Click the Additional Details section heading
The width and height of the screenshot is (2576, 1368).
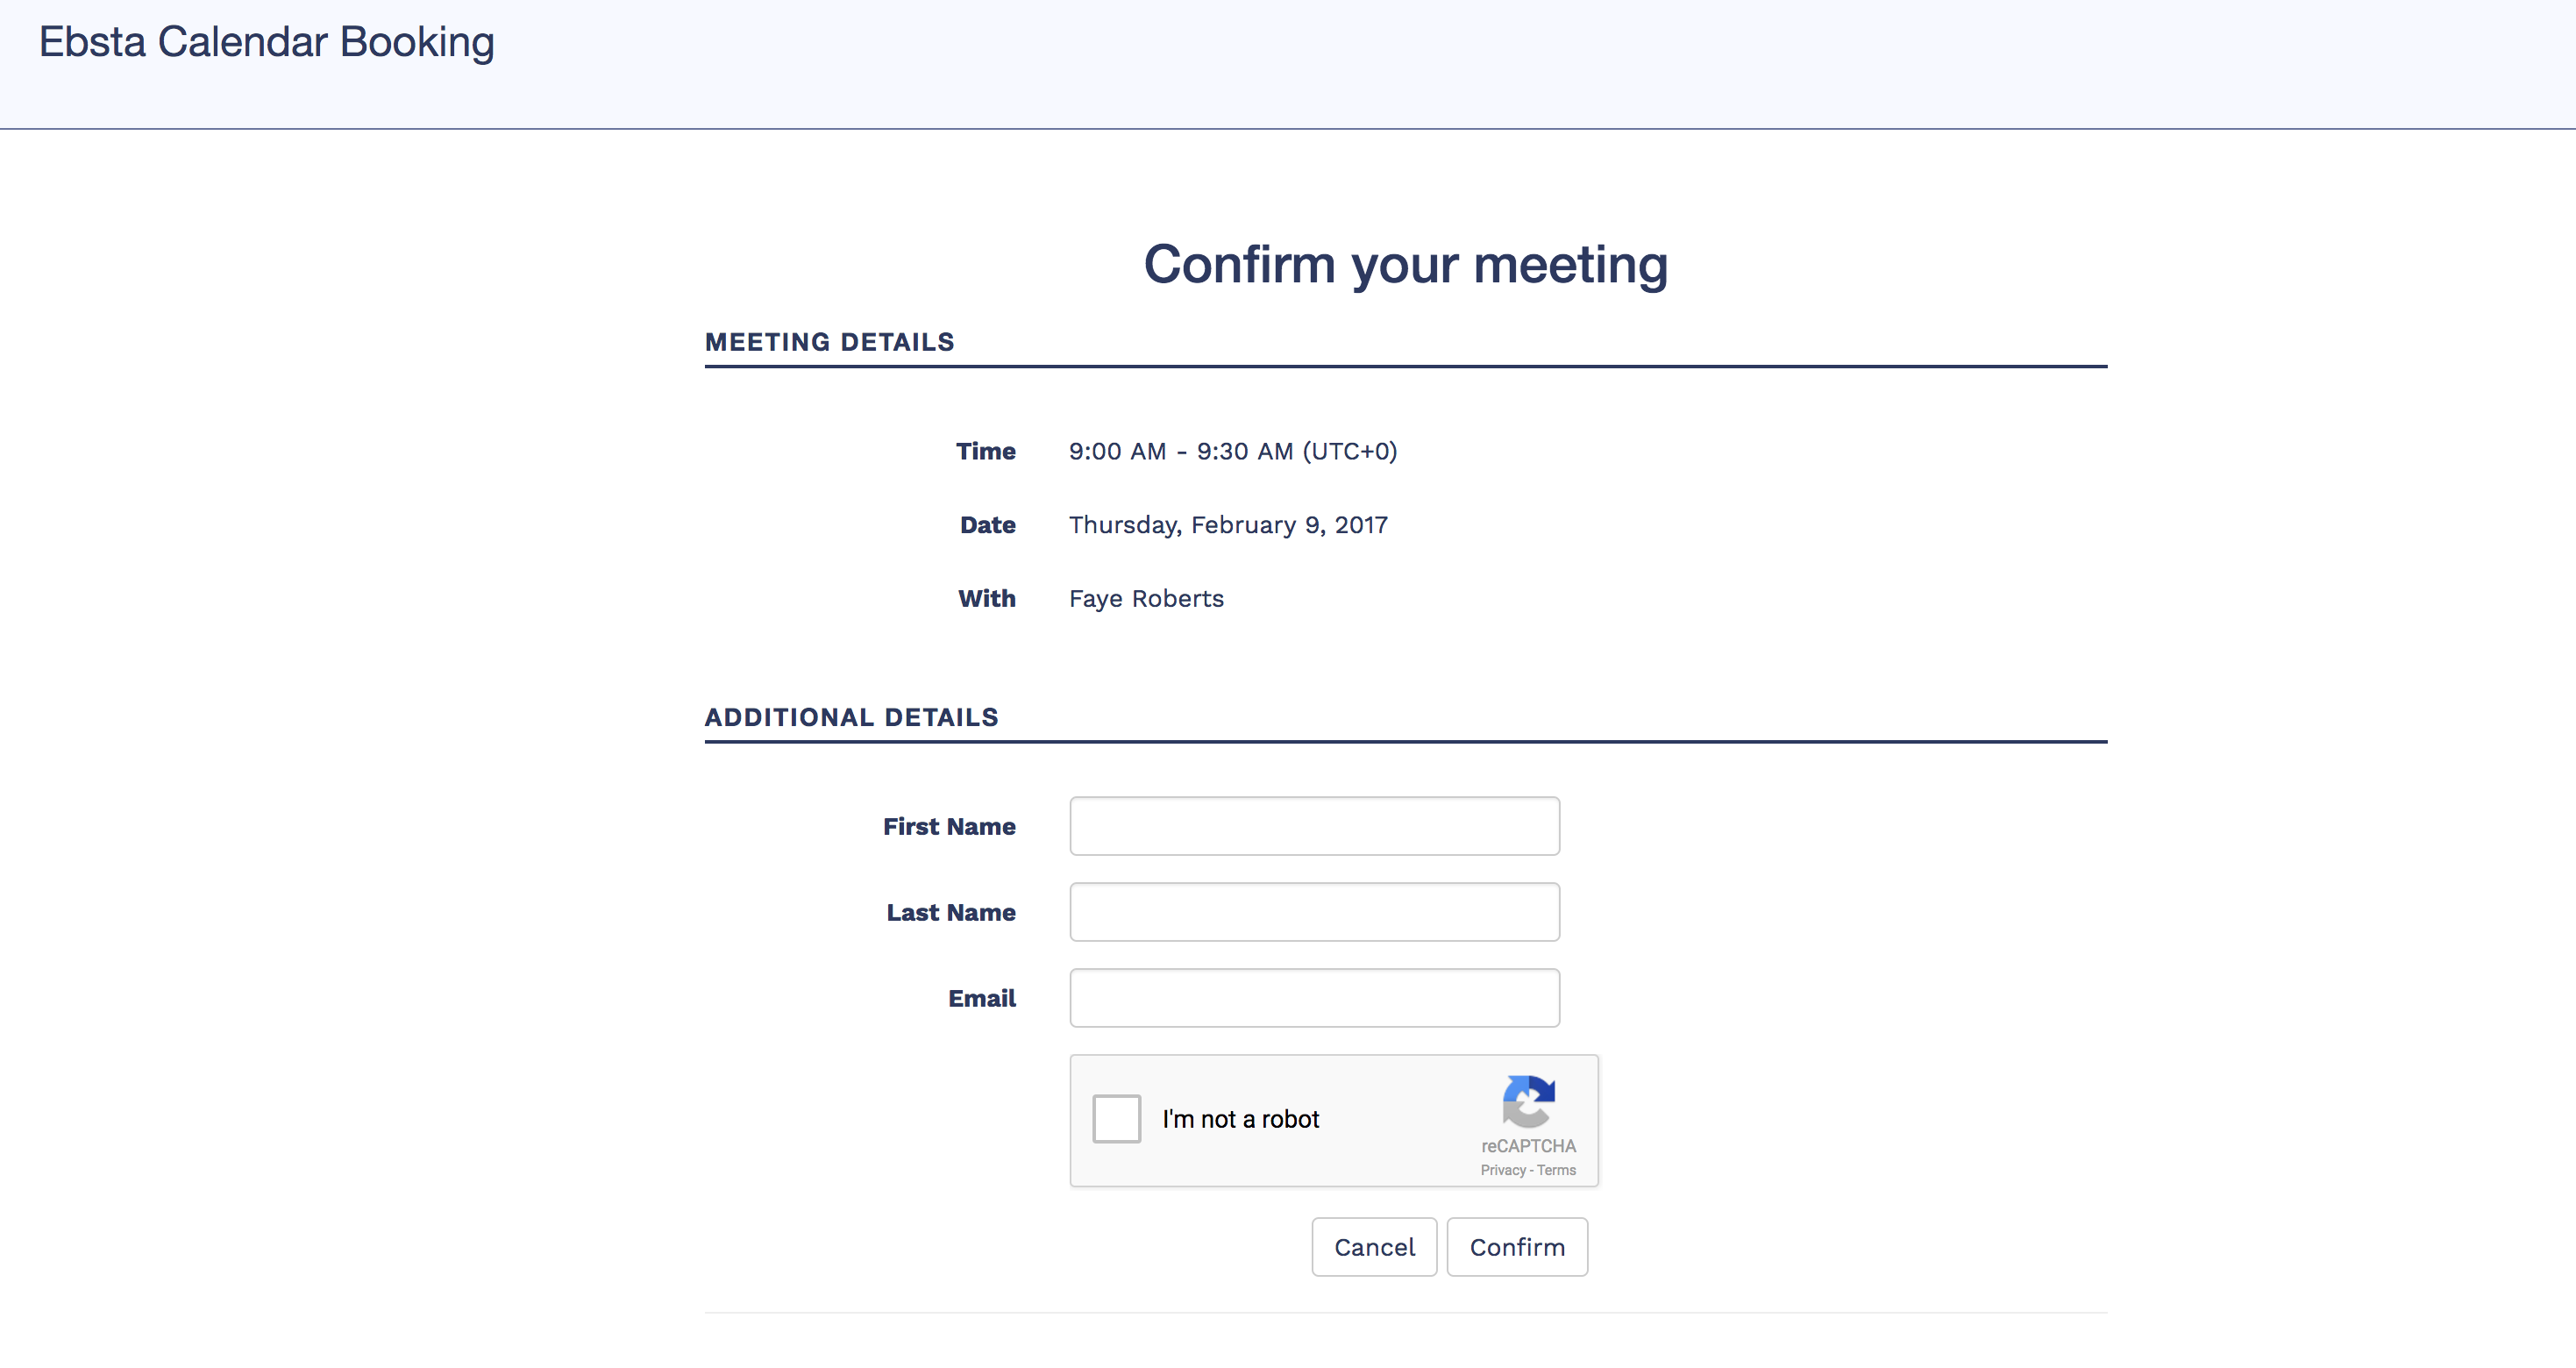(x=851, y=717)
